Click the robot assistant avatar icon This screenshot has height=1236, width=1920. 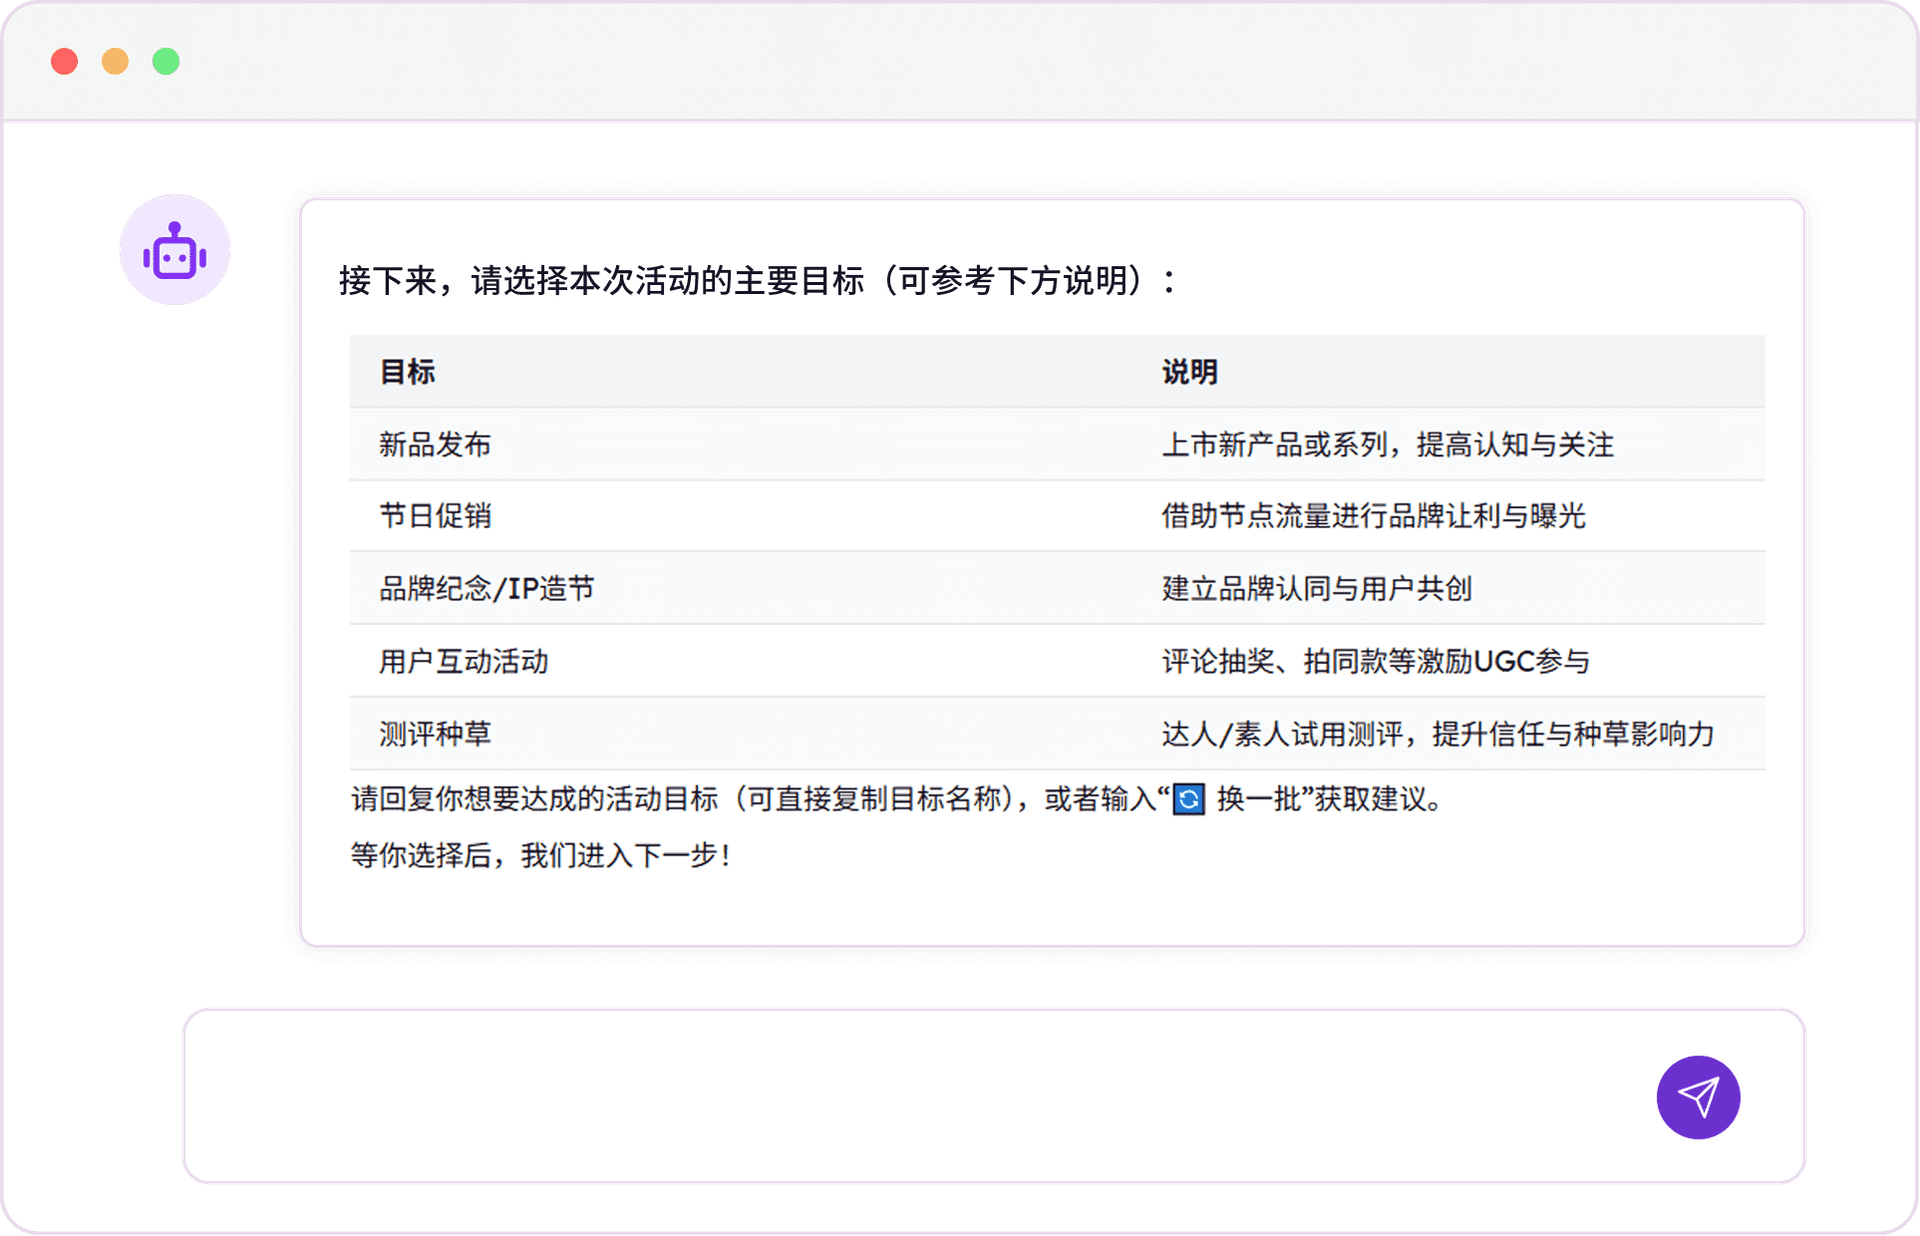tap(174, 249)
